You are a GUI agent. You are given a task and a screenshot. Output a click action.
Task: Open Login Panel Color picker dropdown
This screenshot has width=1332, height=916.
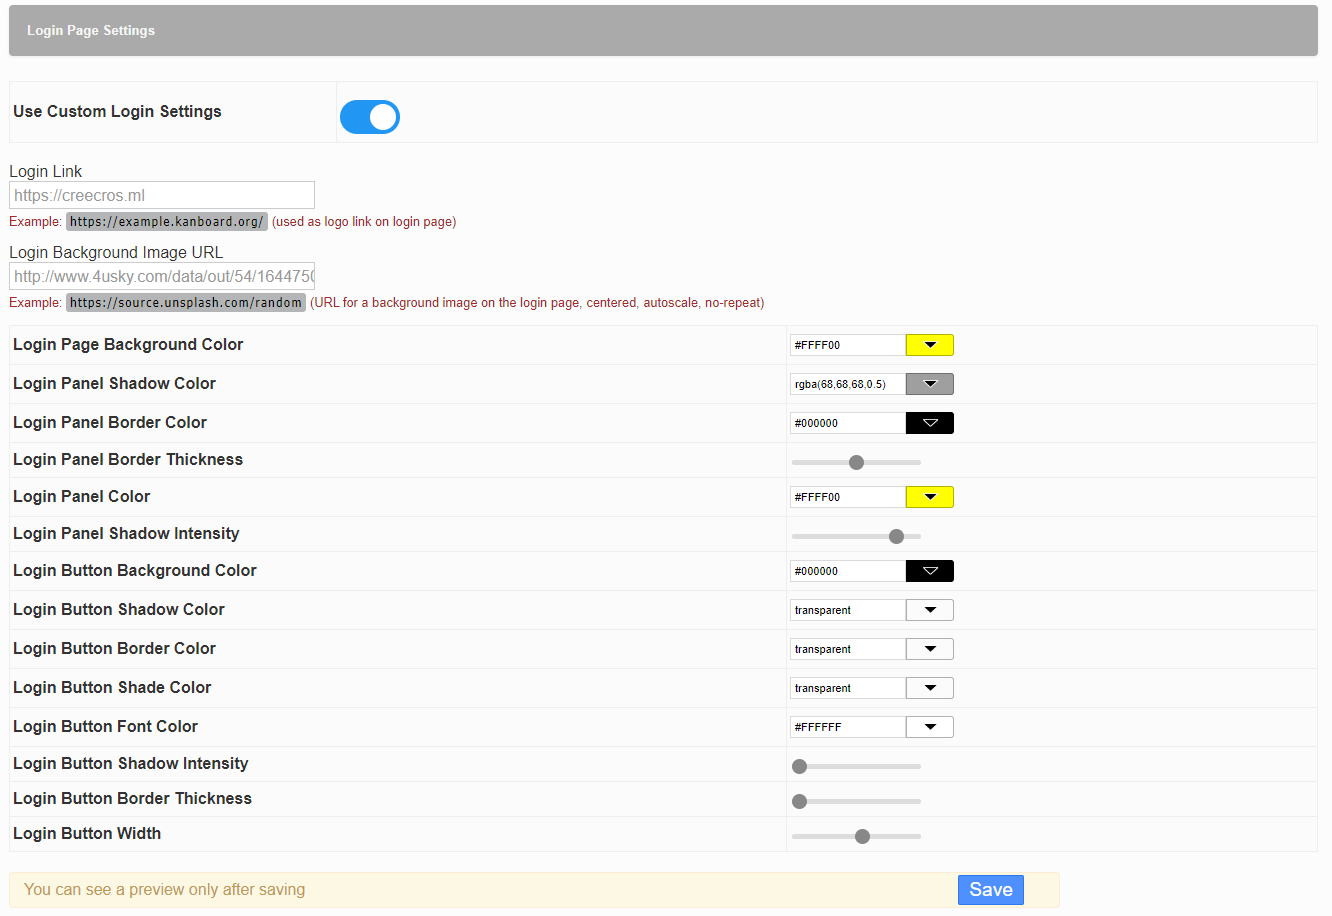tap(929, 497)
